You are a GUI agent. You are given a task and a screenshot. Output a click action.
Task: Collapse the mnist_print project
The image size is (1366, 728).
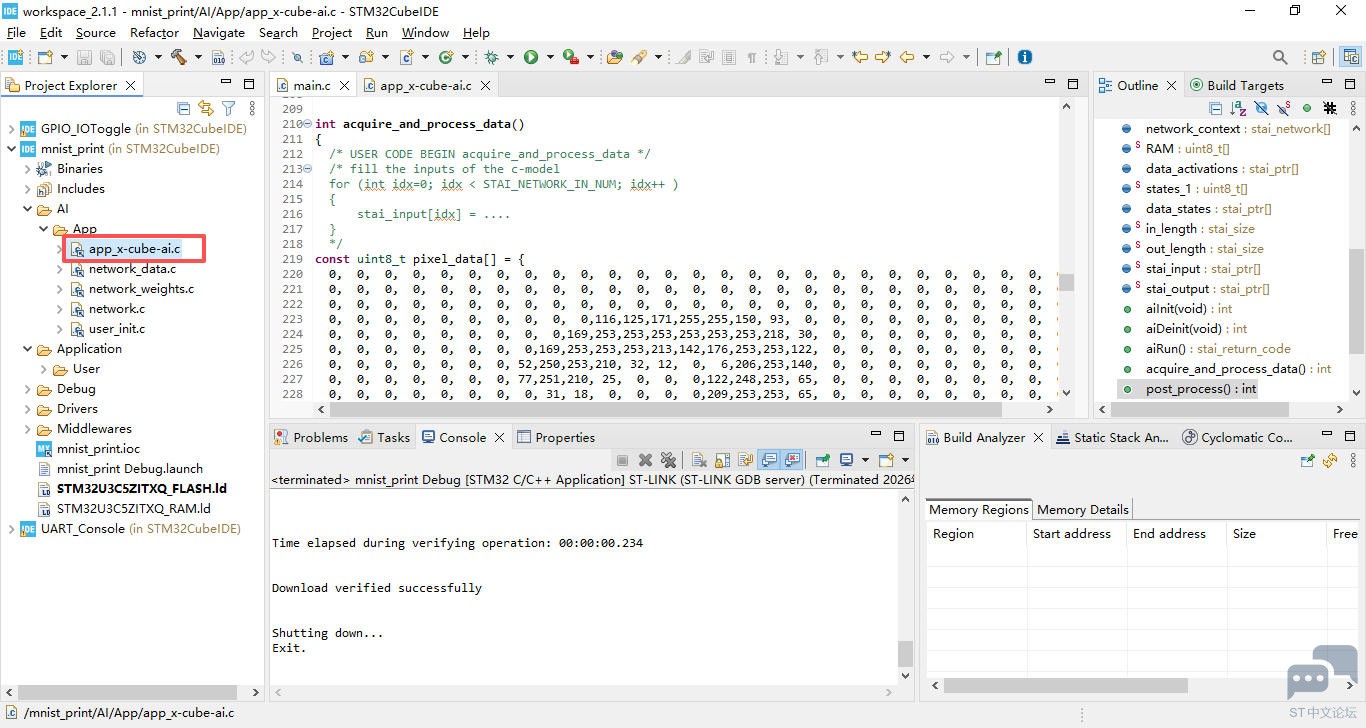pyautogui.click(x=12, y=149)
